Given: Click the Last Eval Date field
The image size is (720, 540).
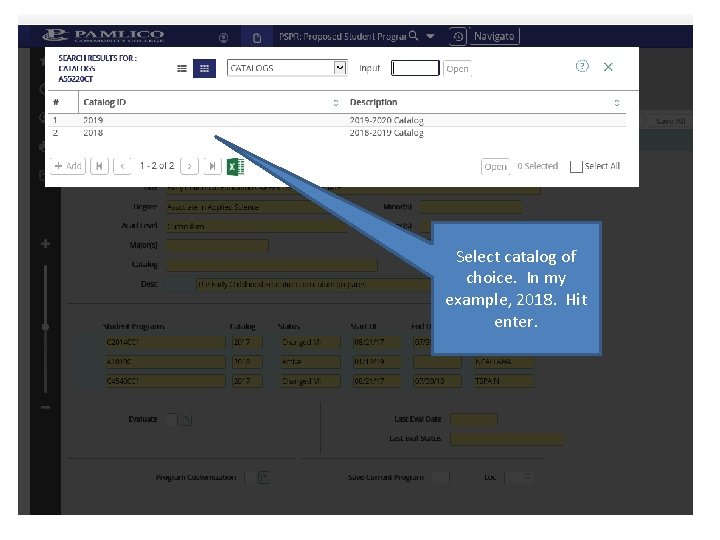Looking at the screenshot, I should 473,419.
